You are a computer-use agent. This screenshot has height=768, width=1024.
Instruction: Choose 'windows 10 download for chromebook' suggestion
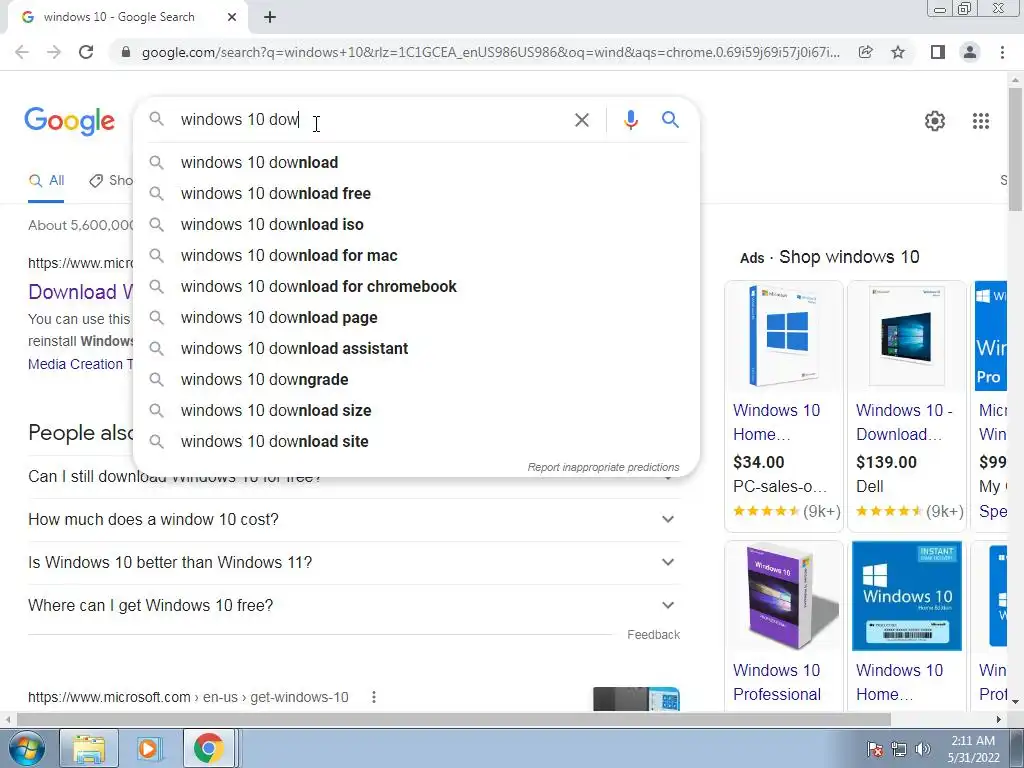click(416, 287)
